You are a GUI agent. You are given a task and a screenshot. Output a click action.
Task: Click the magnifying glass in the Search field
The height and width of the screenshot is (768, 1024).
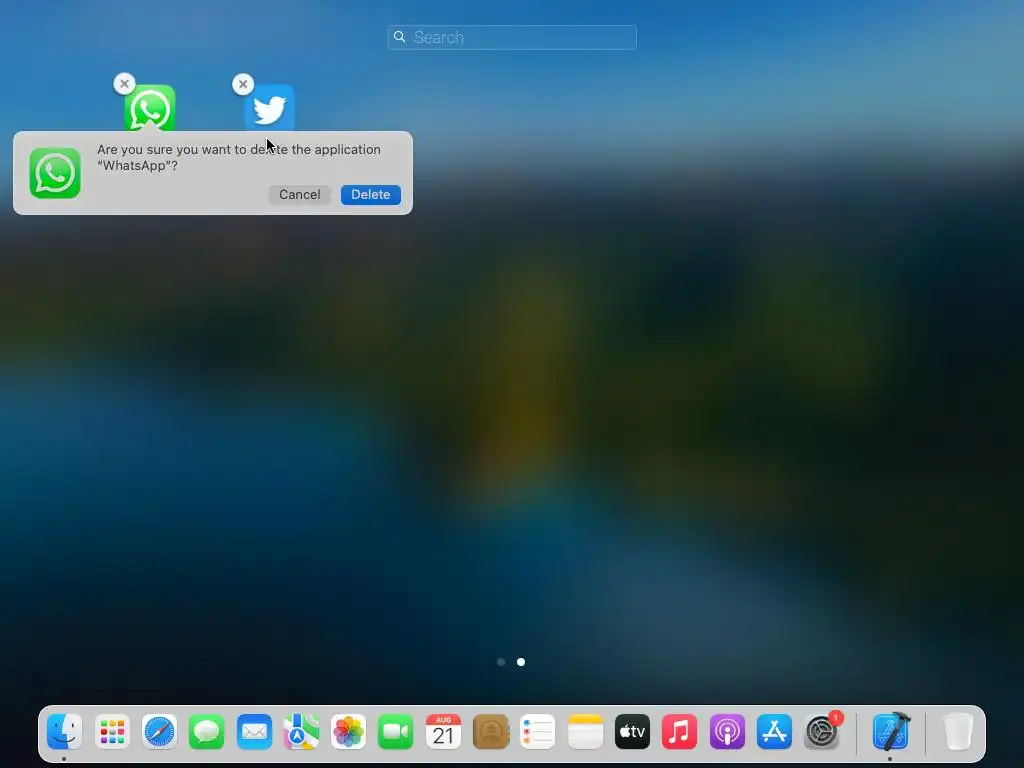(400, 37)
